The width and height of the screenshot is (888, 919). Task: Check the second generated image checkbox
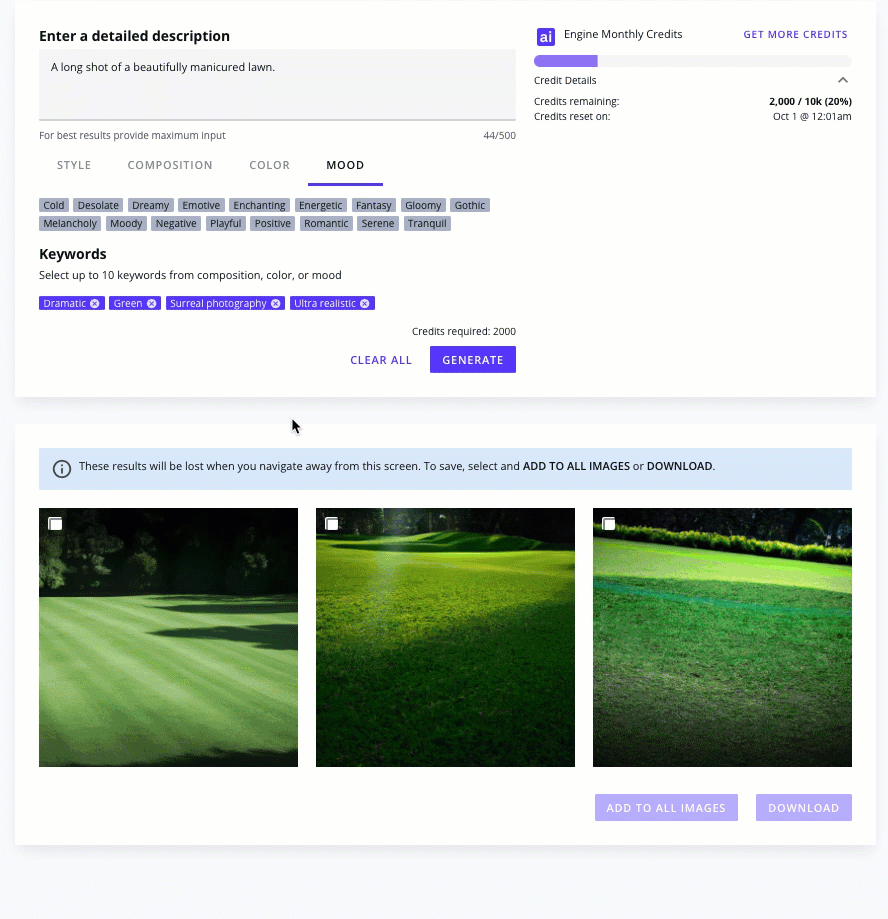[332, 523]
